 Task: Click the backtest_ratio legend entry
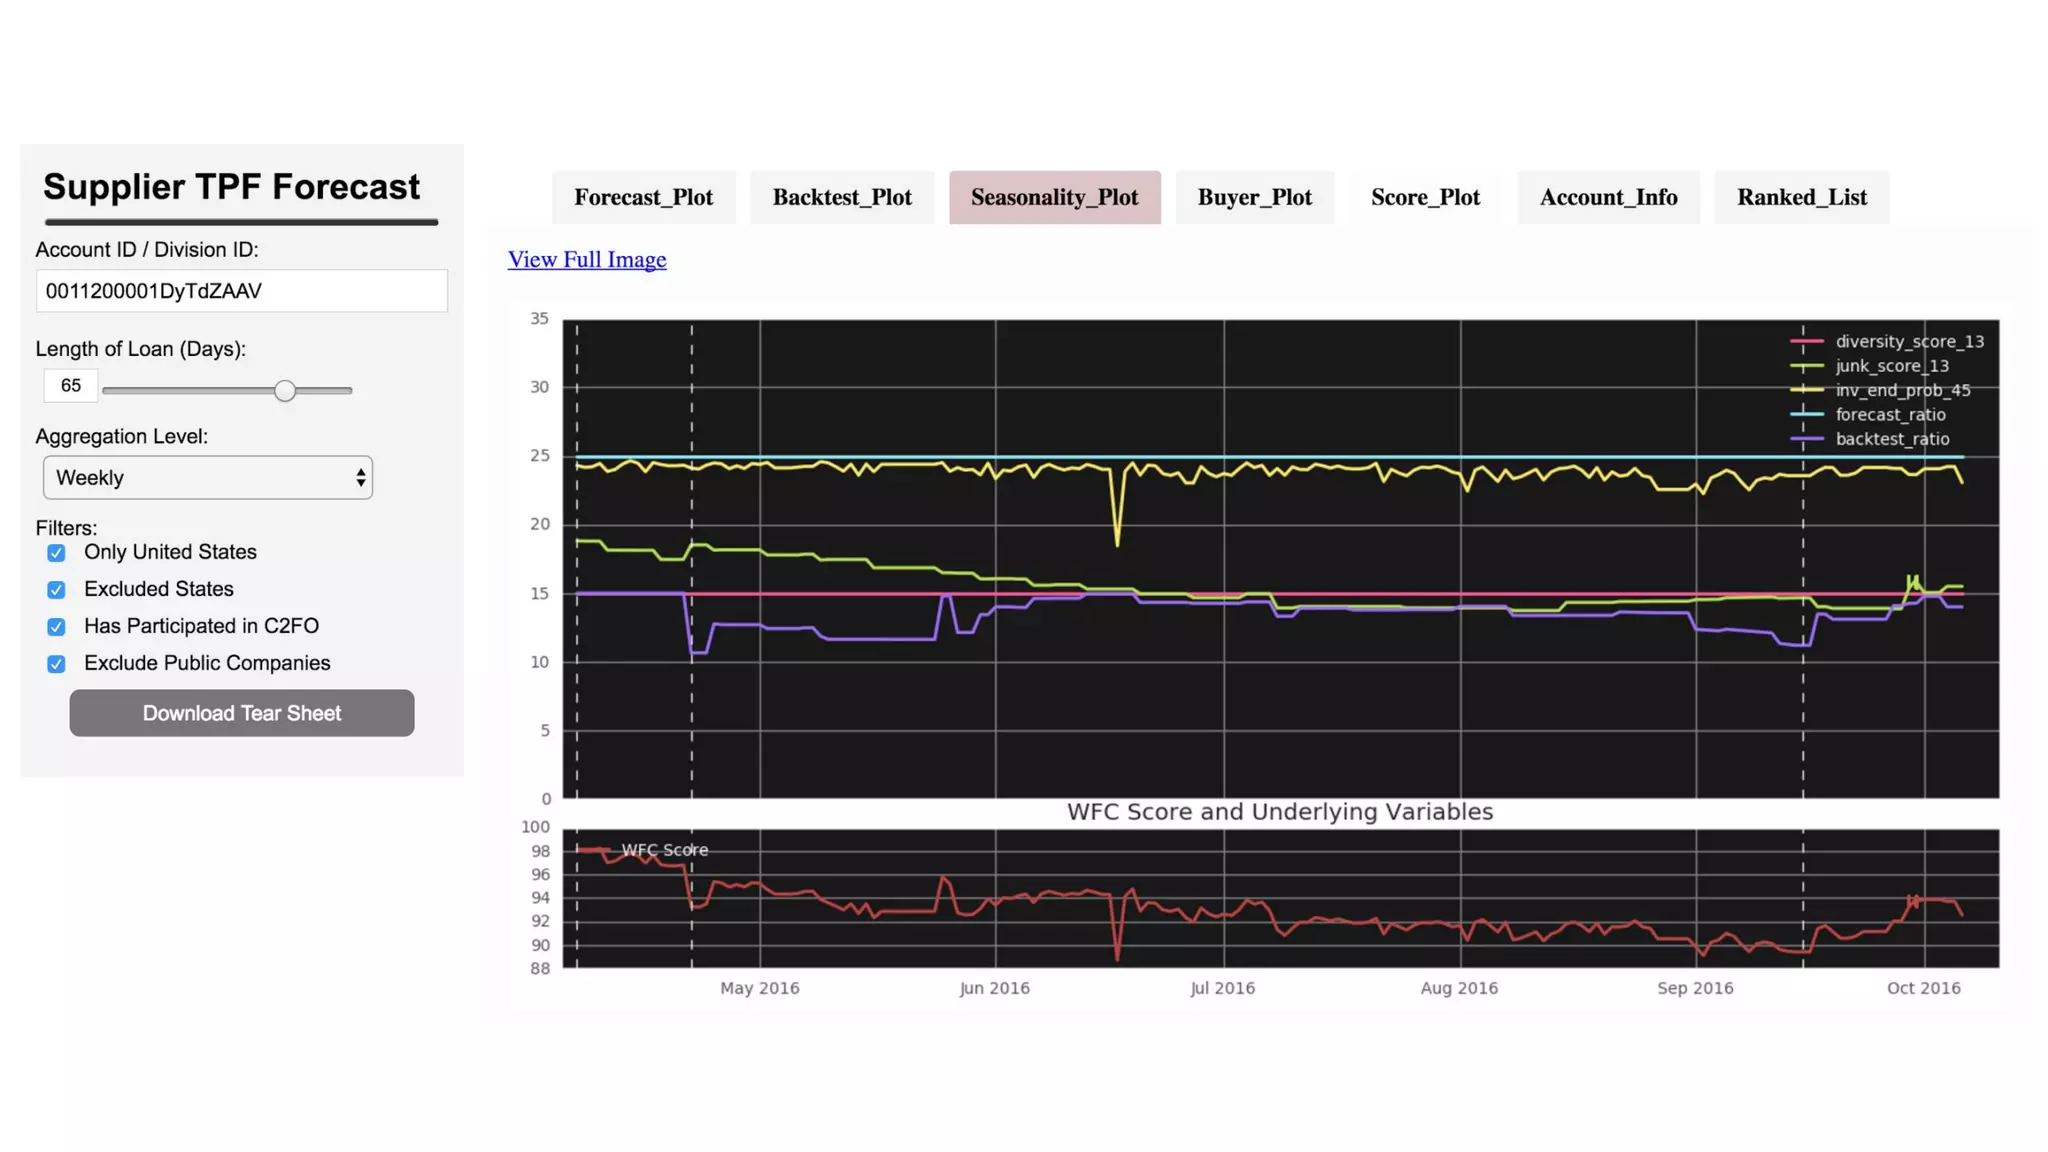[1891, 439]
